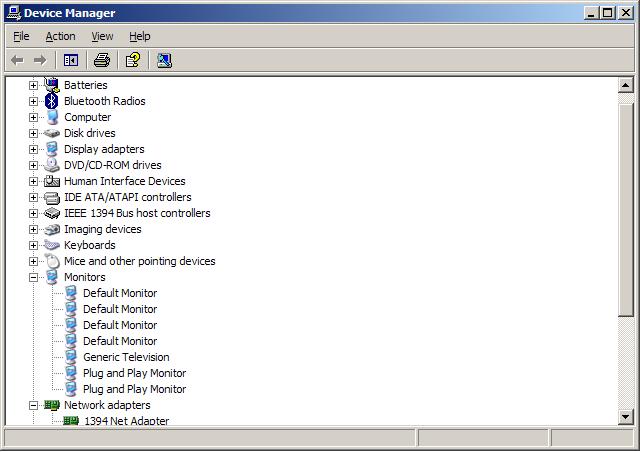
Task: Expand the Display adapters node
Action: [33, 149]
